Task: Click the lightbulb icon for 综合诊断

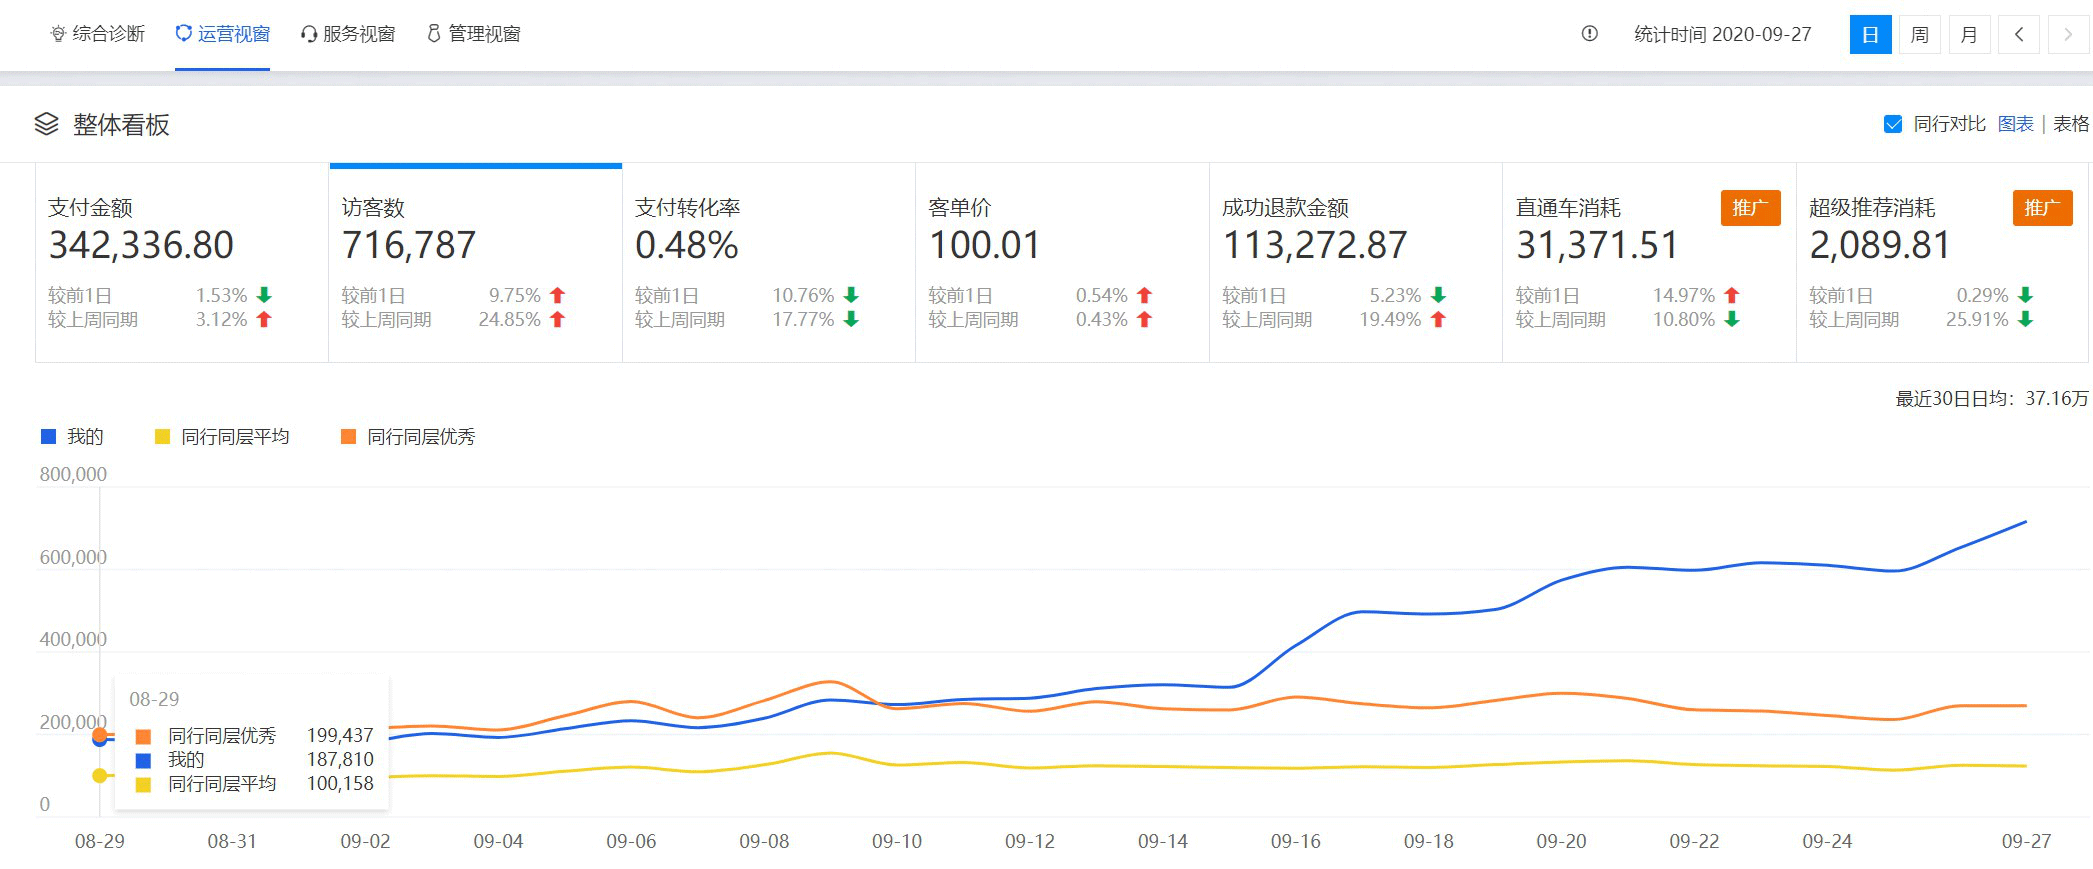Action: click(x=58, y=34)
